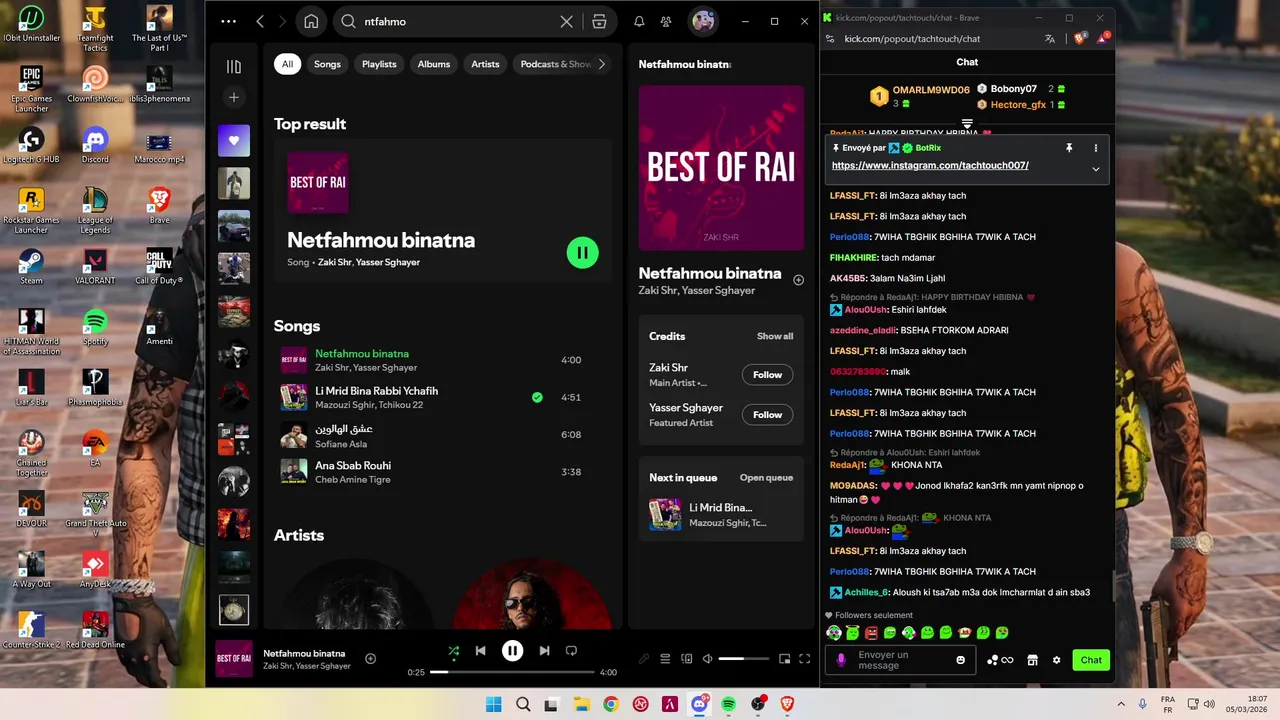The height and width of the screenshot is (720, 1280).
Task: Open GTA V desktop shortcut
Action: 95,514
